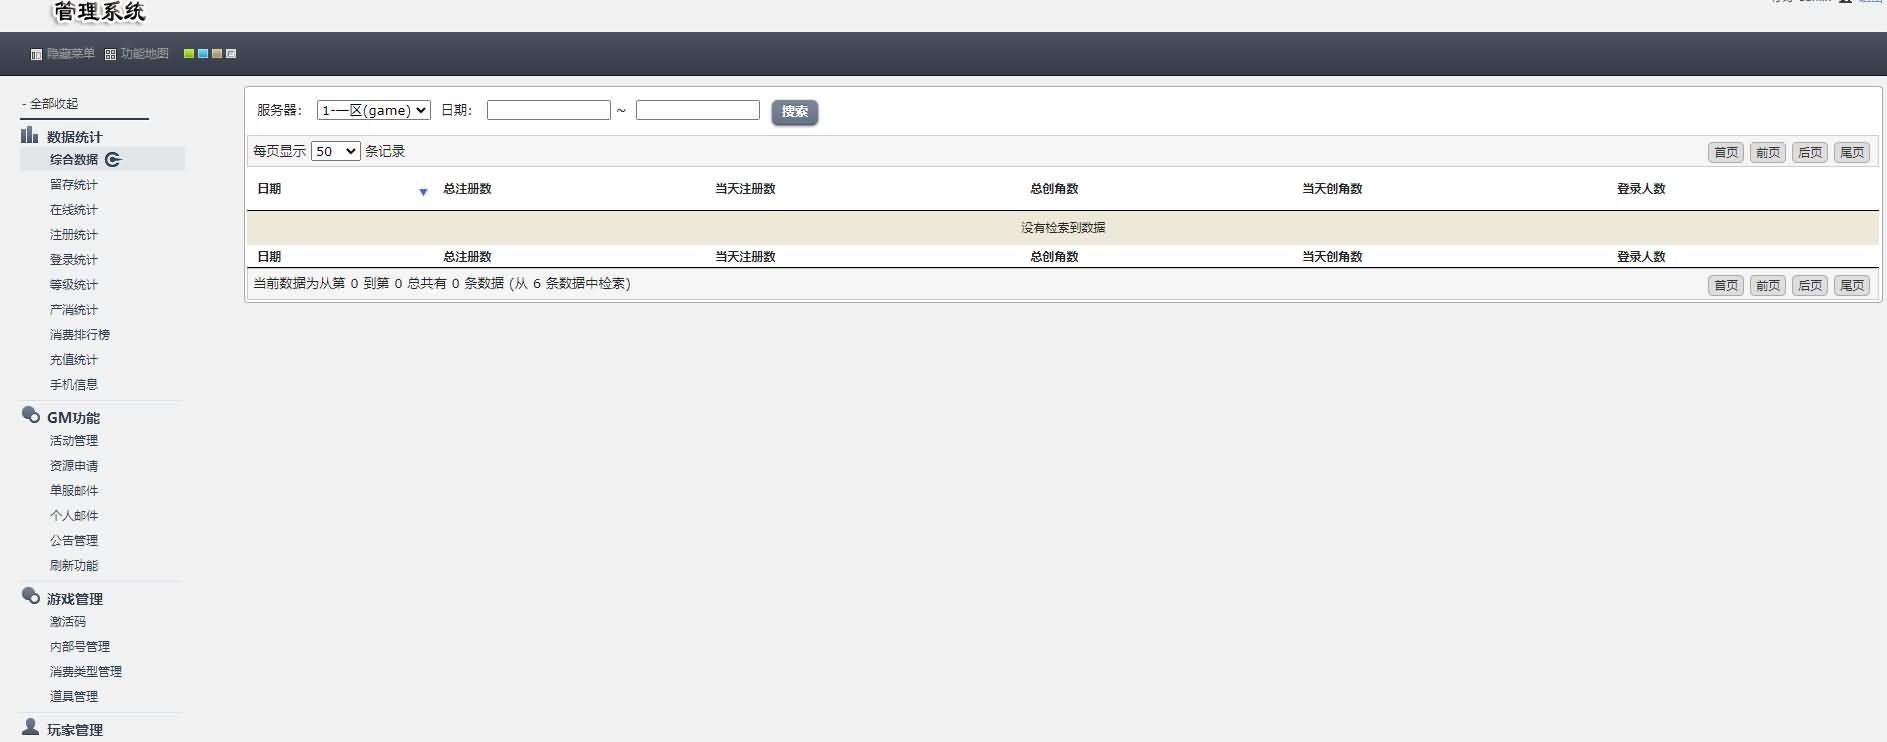Viewport: 1887px width, 742px height.
Task: Click the bar chart icon beside 数据统计
Action: (x=30, y=135)
